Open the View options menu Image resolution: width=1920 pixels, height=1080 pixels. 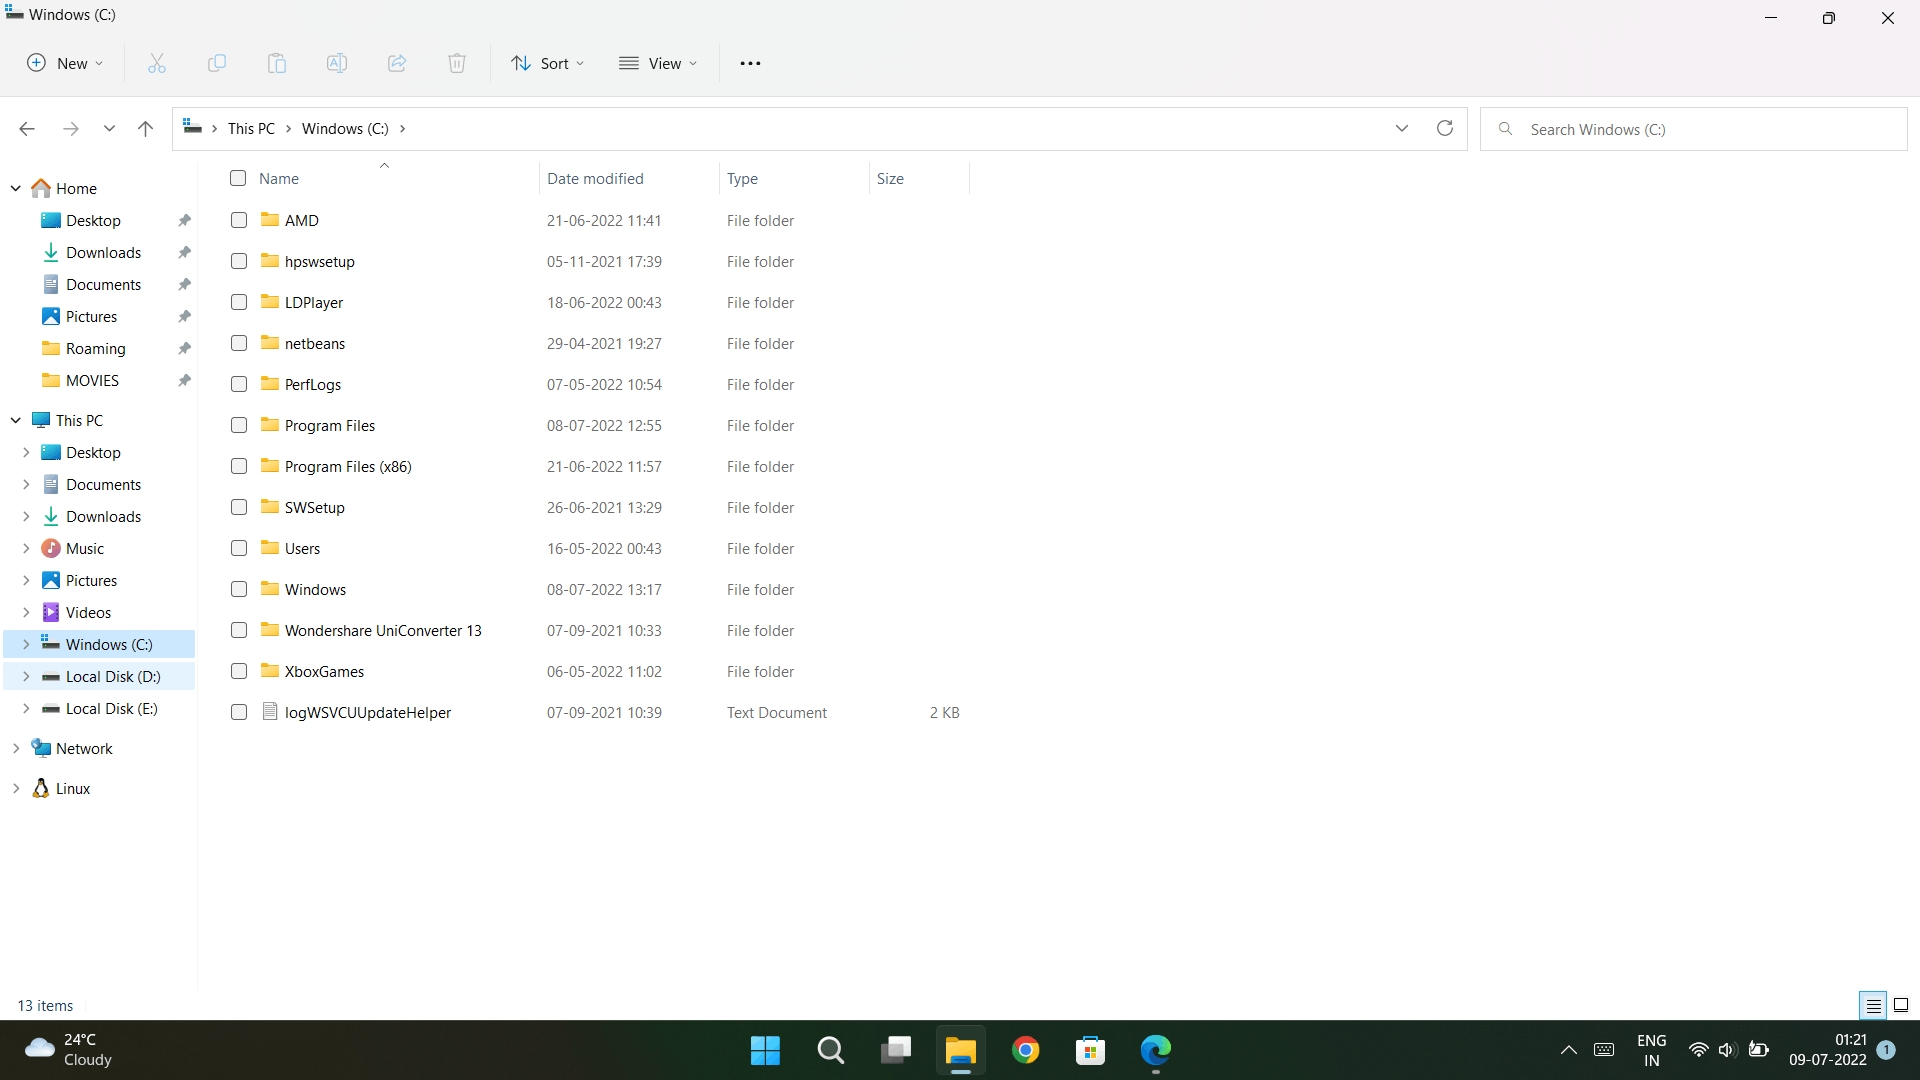658,63
